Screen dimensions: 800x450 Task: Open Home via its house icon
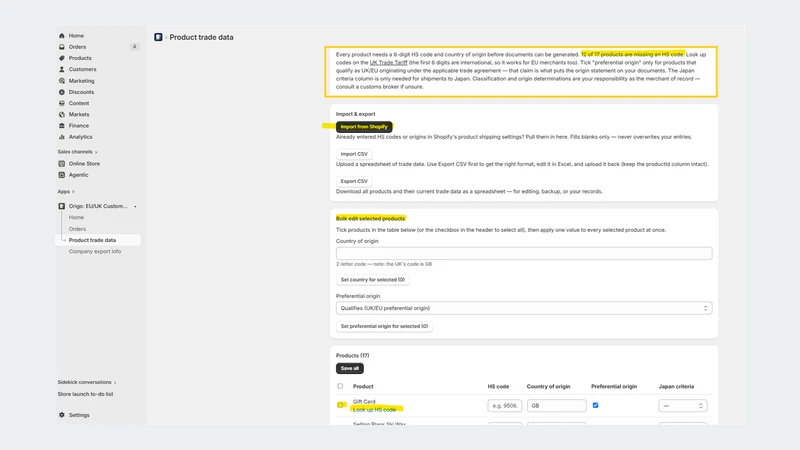(x=62, y=36)
